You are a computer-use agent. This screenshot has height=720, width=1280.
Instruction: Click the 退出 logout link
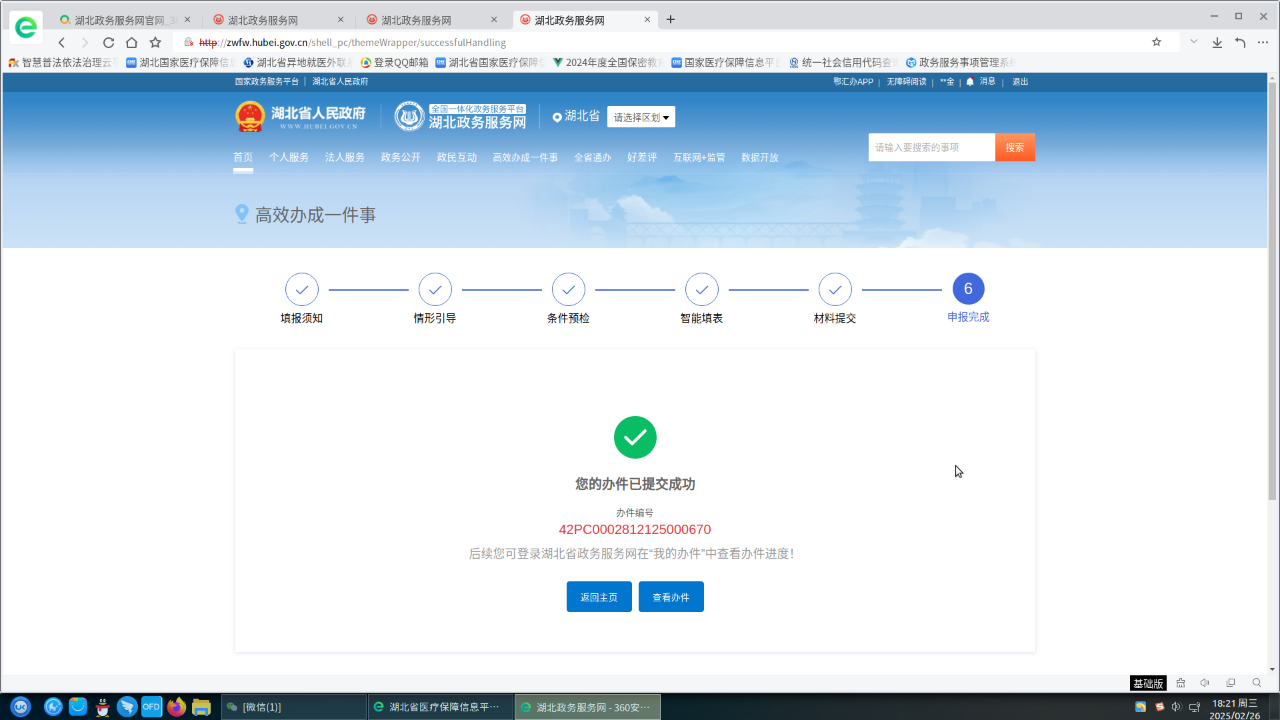tap(1020, 82)
